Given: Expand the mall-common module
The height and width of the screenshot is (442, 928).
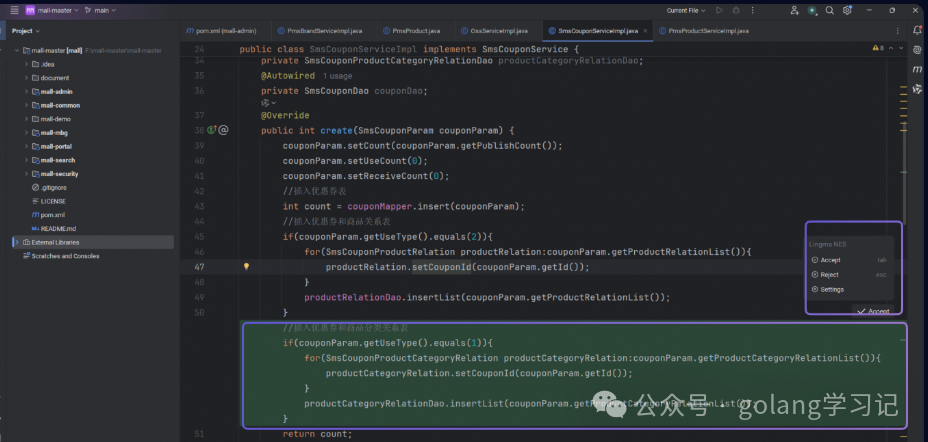Looking at the screenshot, I should (27, 105).
